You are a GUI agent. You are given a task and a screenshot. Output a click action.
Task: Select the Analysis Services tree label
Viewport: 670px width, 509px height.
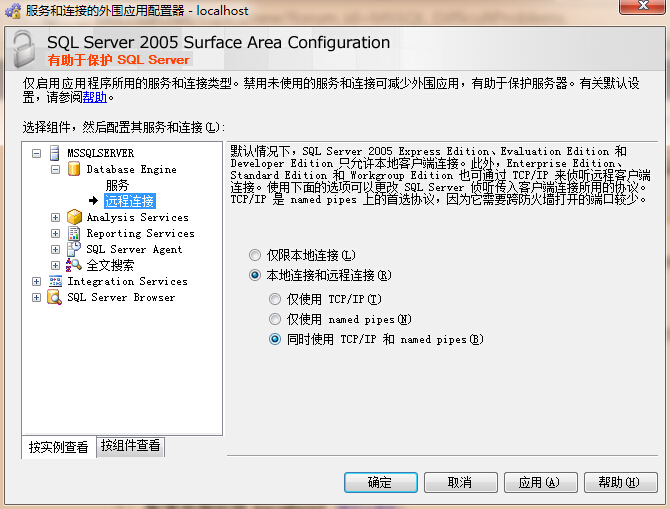pos(138,217)
